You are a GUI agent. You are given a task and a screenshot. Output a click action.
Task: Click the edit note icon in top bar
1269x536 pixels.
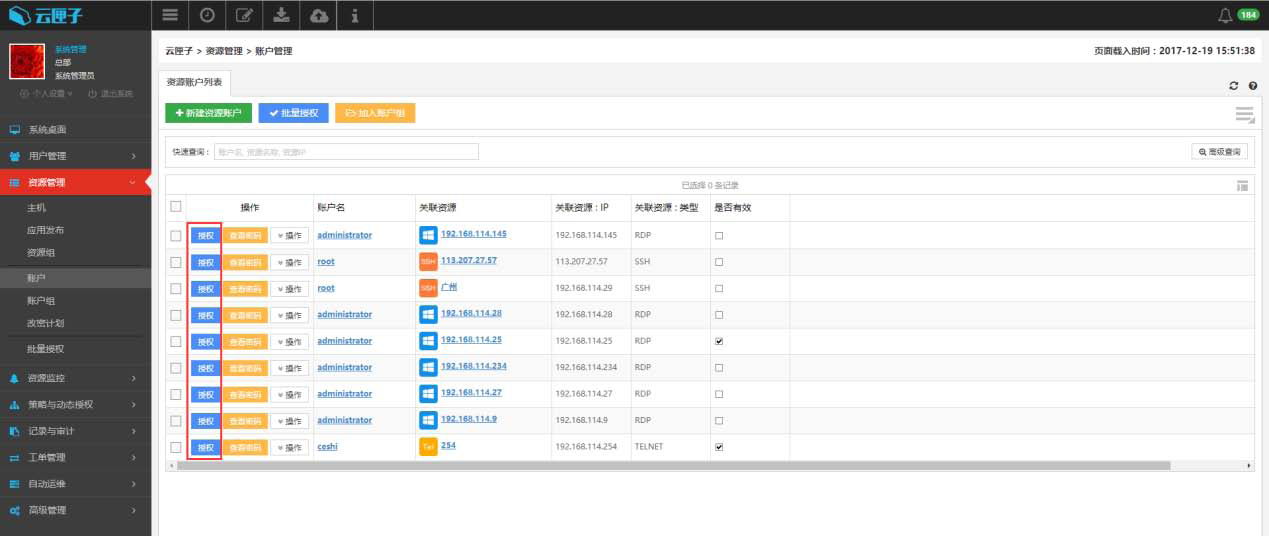click(244, 15)
